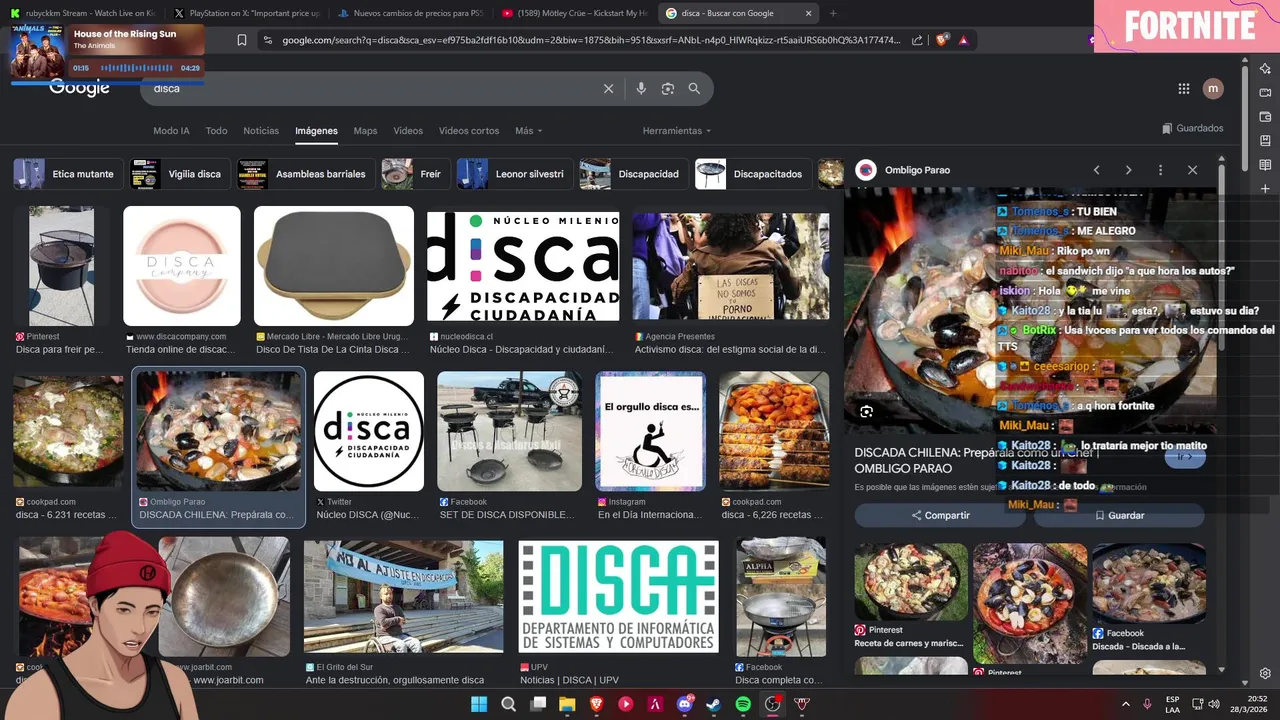Open the Núcleo Milenio Disca banner image
This screenshot has height=720, width=1280.
point(523,266)
